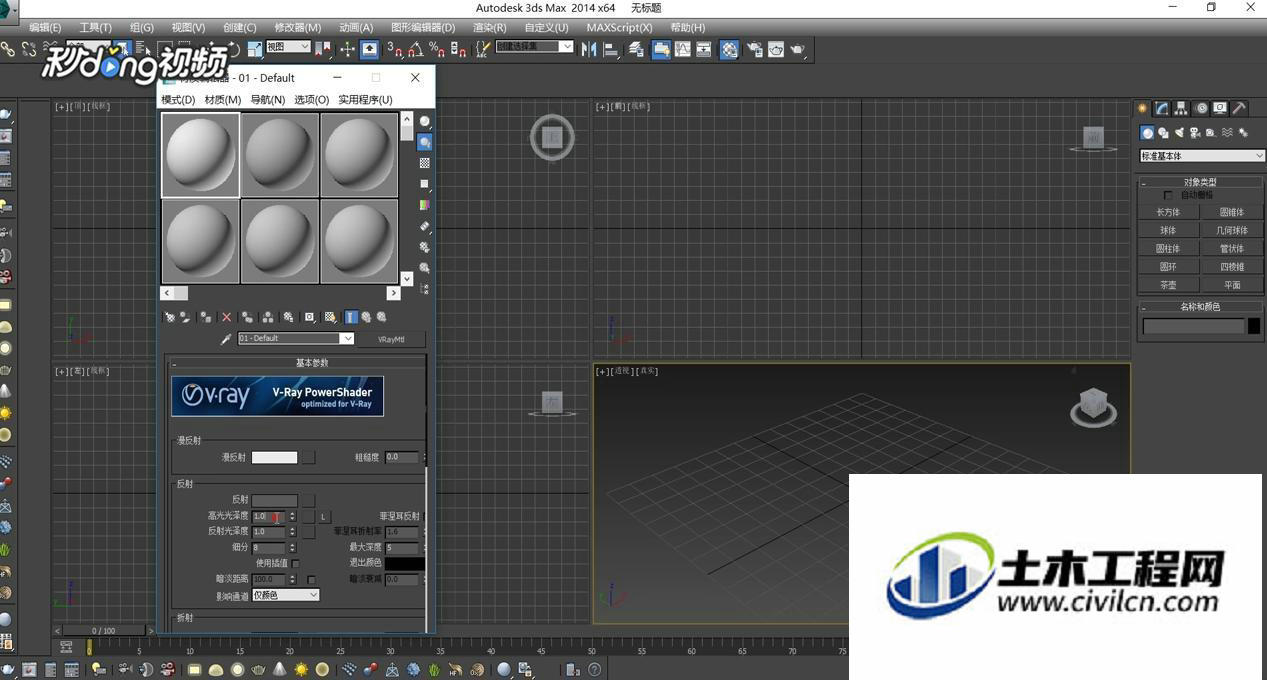This screenshot has height=680, width=1267.
Task: Select the Lights category icon
Action: click(x=1179, y=133)
